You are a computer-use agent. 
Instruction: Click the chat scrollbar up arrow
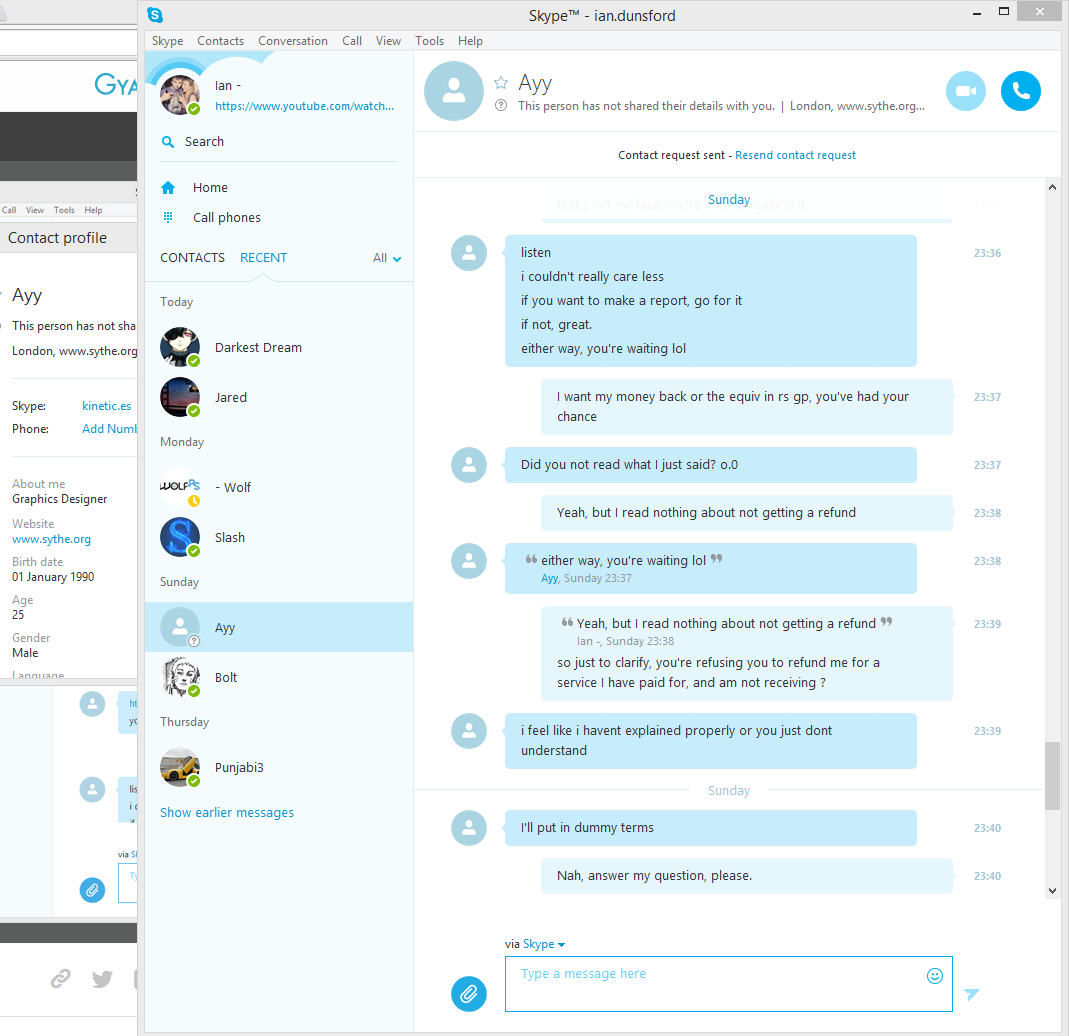click(x=1052, y=187)
